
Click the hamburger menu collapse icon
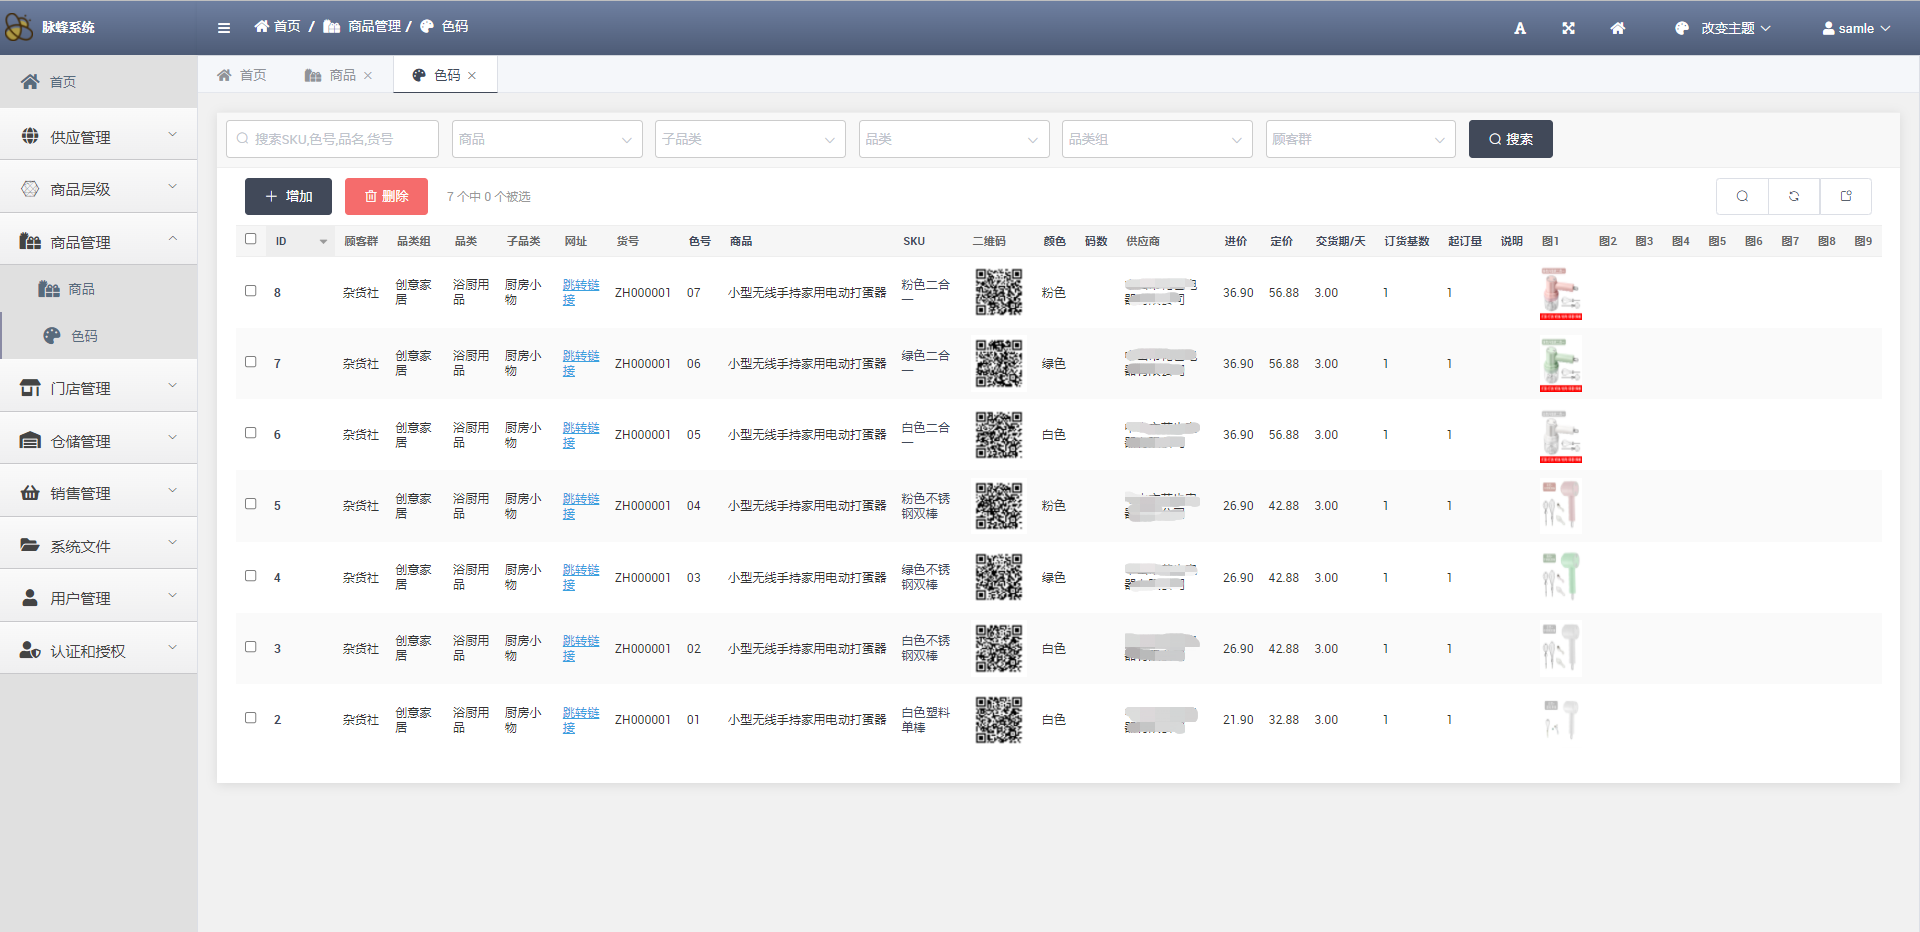tap(224, 28)
